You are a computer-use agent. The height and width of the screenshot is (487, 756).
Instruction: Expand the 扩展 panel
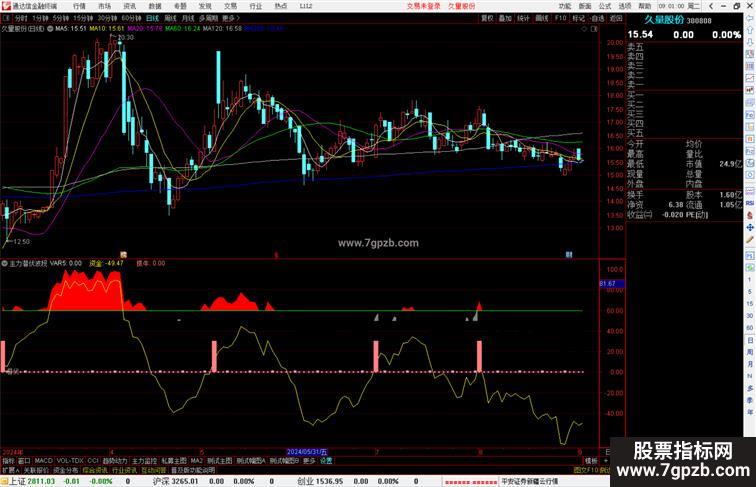click(x=10, y=470)
